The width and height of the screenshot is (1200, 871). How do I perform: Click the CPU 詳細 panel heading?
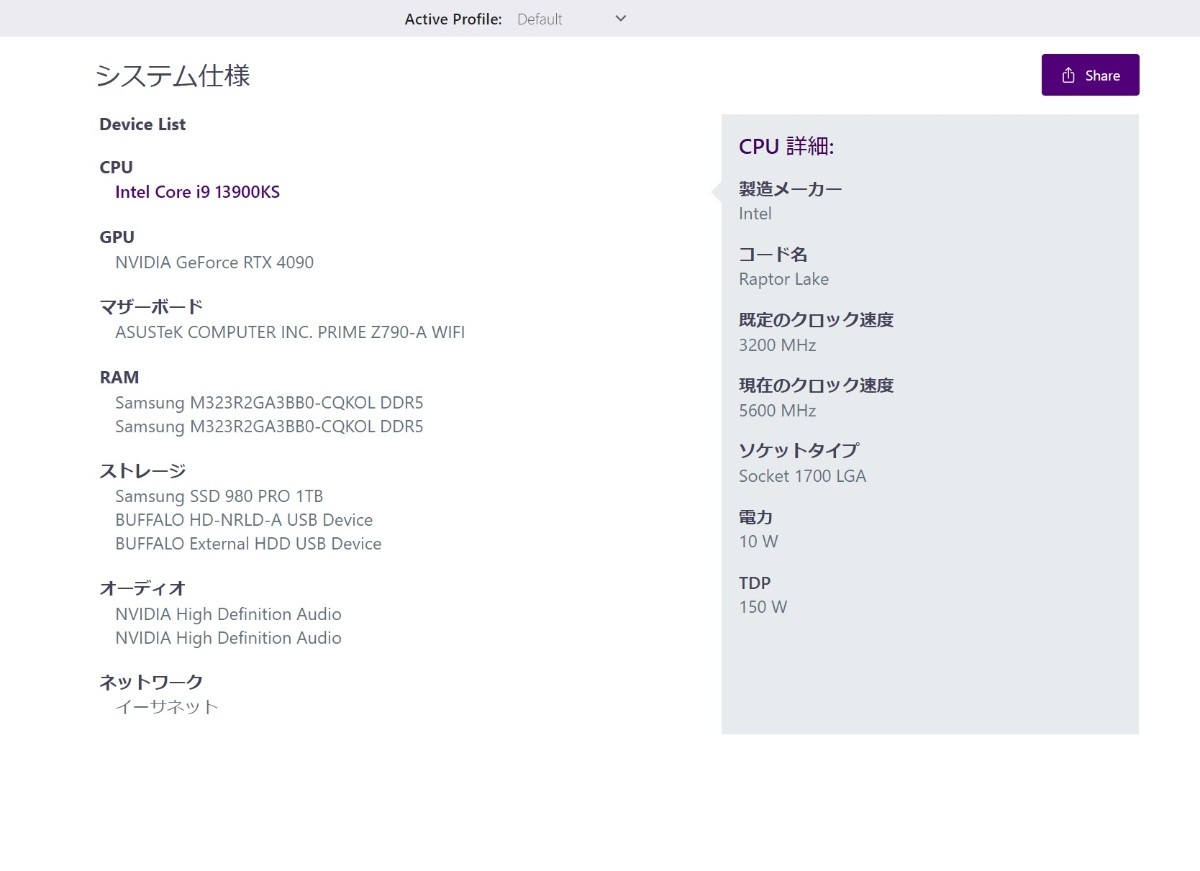click(786, 147)
